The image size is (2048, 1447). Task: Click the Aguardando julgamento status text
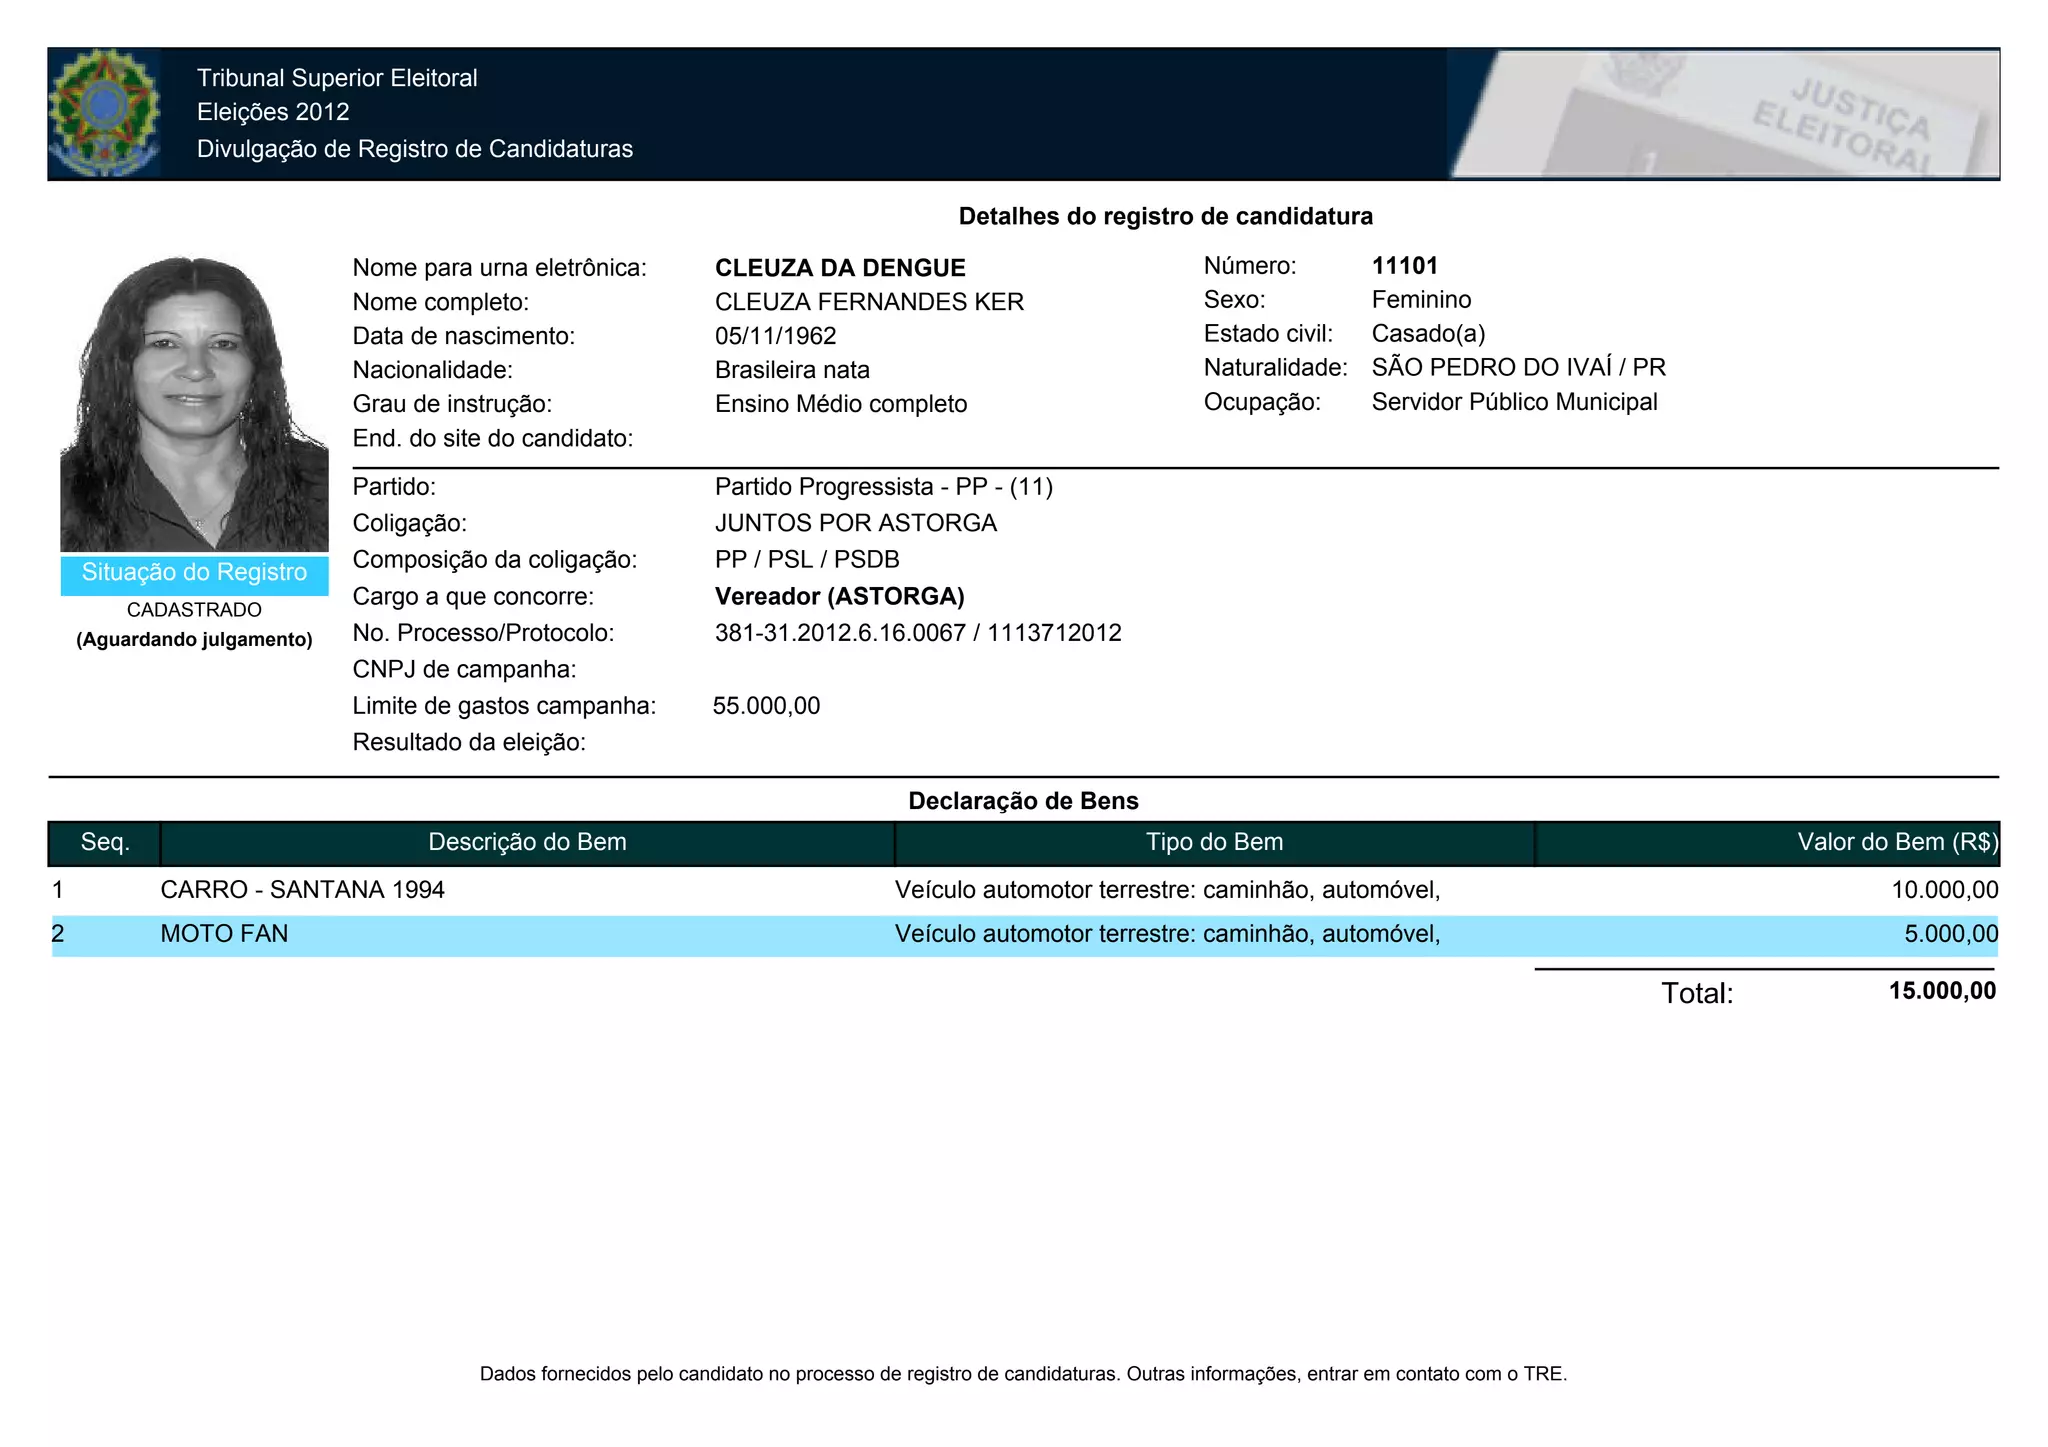(x=194, y=640)
